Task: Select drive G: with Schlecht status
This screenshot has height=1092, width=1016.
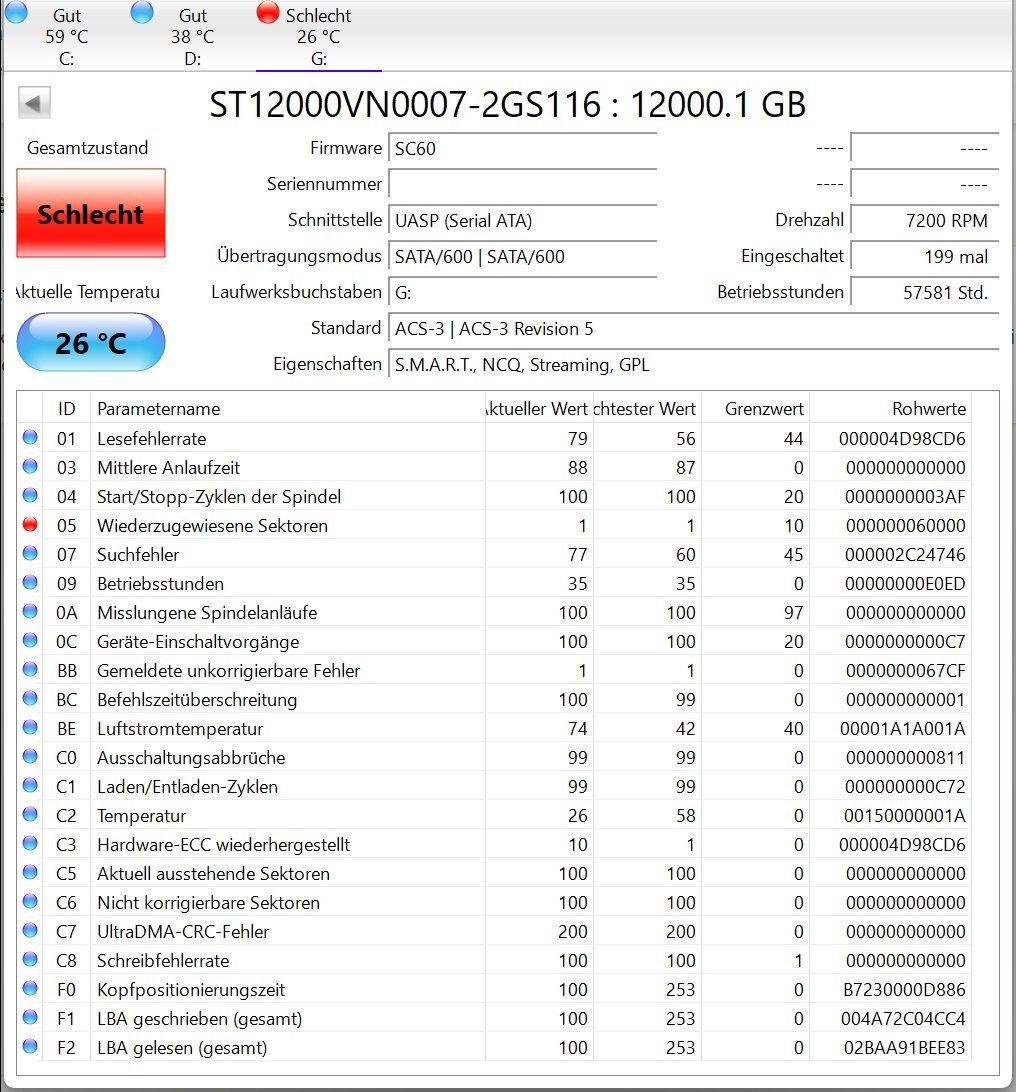Action: [318, 35]
